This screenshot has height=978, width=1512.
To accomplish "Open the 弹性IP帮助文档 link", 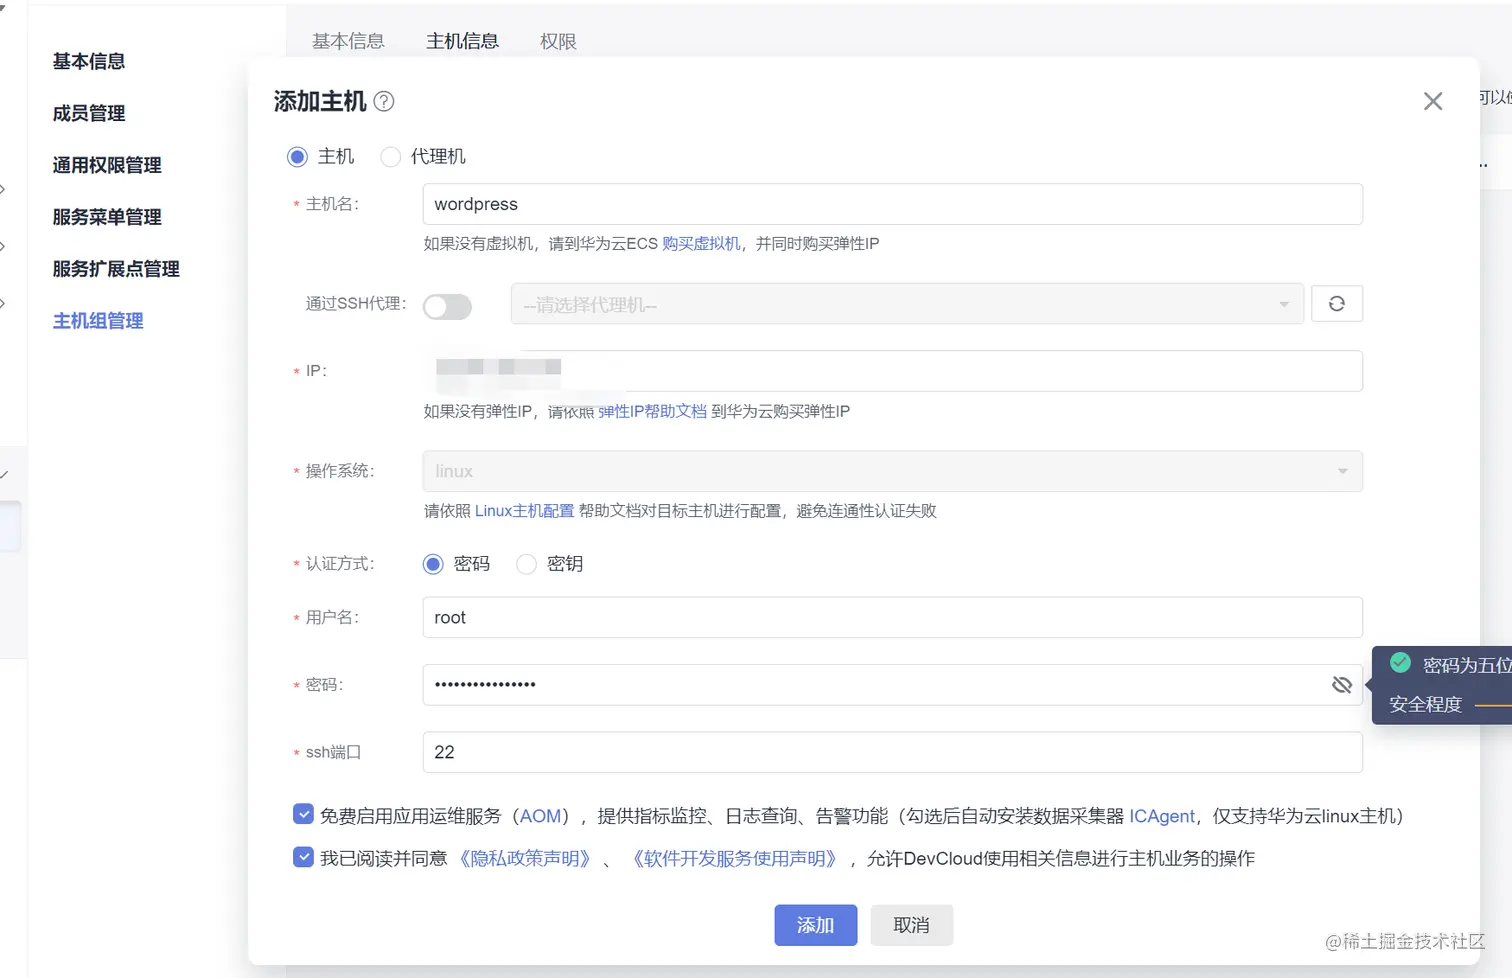I will coord(652,411).
